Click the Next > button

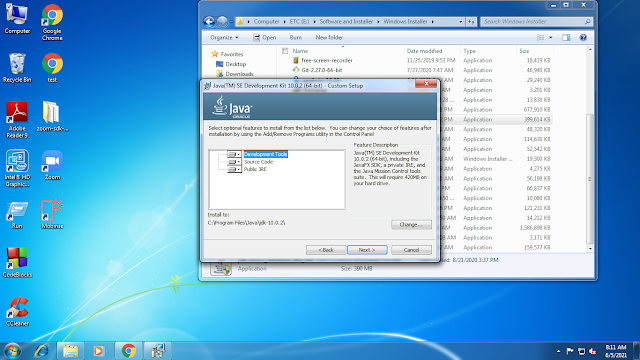(367, 250)
